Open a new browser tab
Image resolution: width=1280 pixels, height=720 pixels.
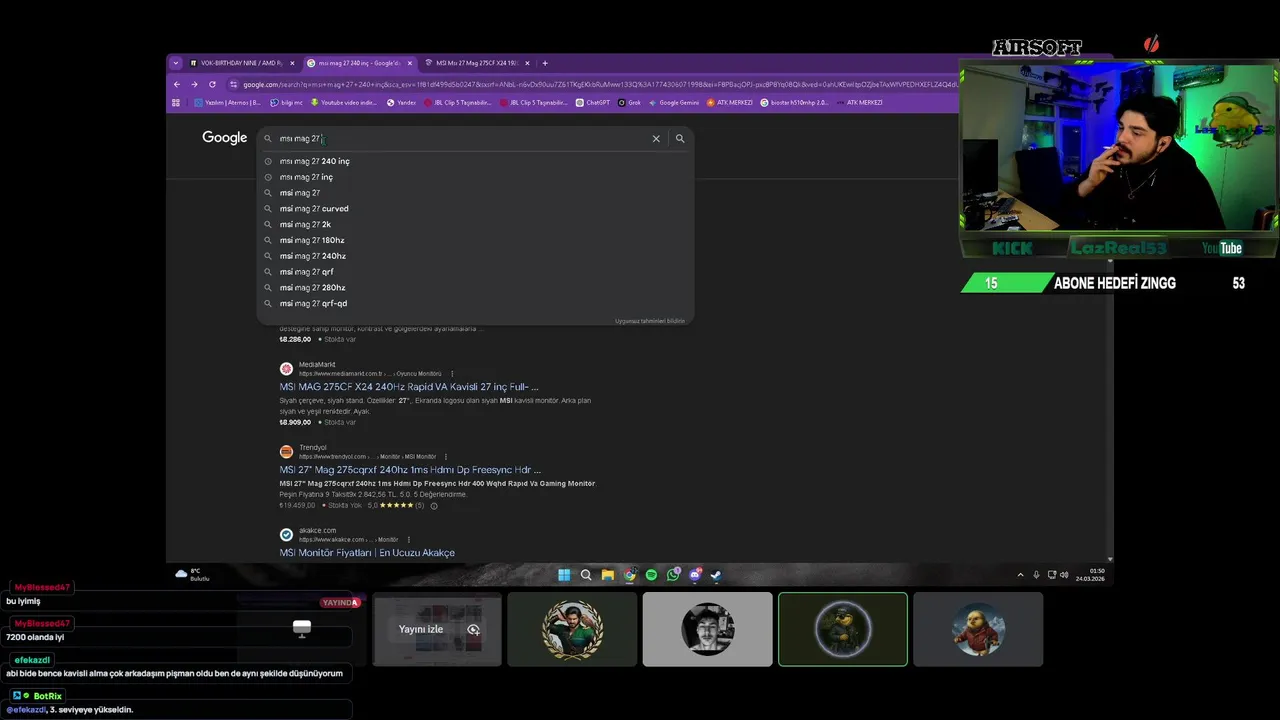coord(545,63)
